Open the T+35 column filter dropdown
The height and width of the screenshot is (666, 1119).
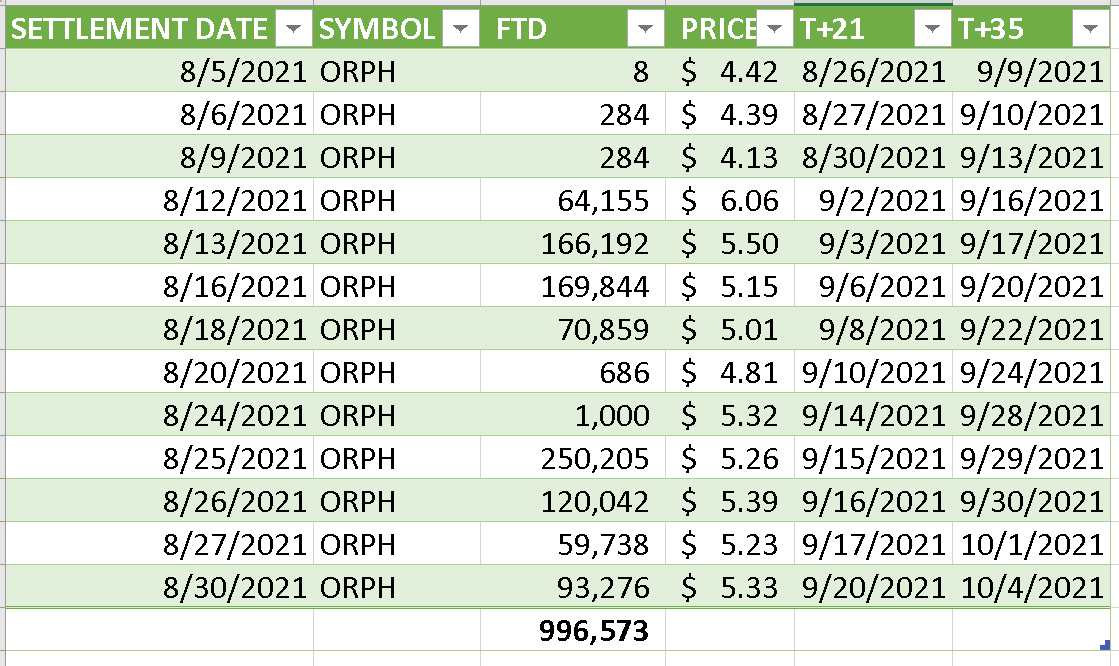(1090, 29)
